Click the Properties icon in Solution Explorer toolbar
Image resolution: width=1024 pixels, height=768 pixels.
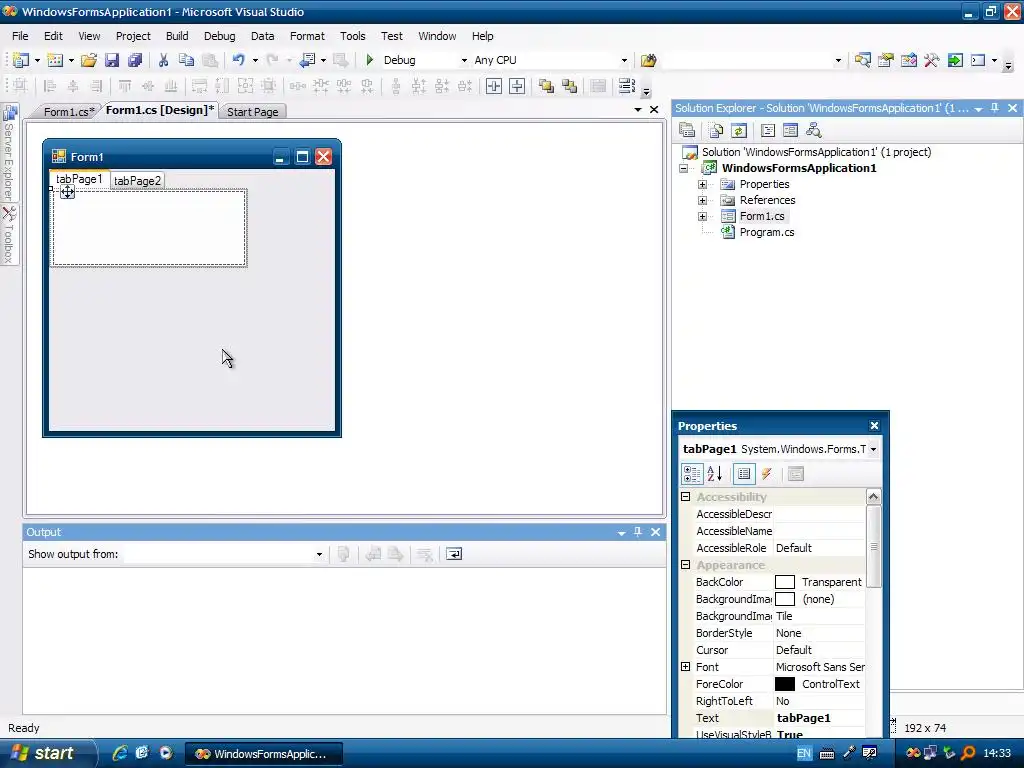pyautogui.click(x=687, y=131)
